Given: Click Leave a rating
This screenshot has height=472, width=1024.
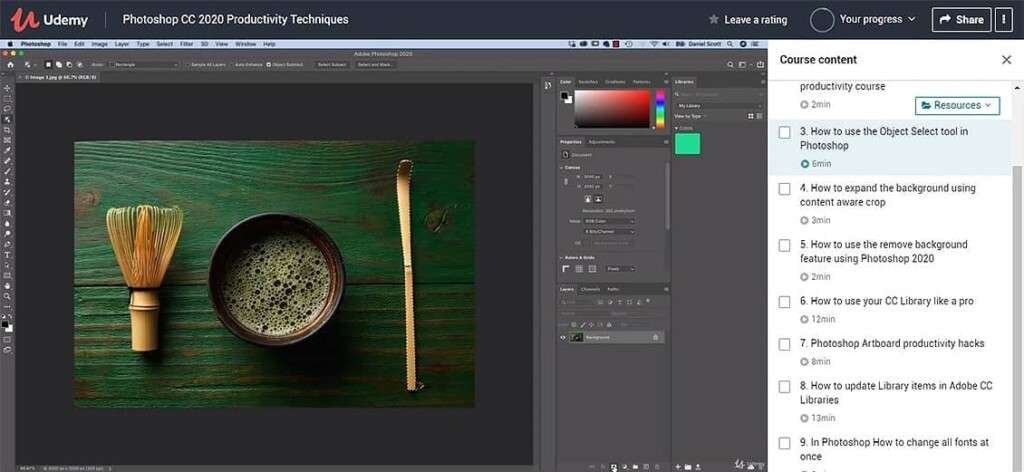Looking at the screenshot, I should (x=748, y=20).
